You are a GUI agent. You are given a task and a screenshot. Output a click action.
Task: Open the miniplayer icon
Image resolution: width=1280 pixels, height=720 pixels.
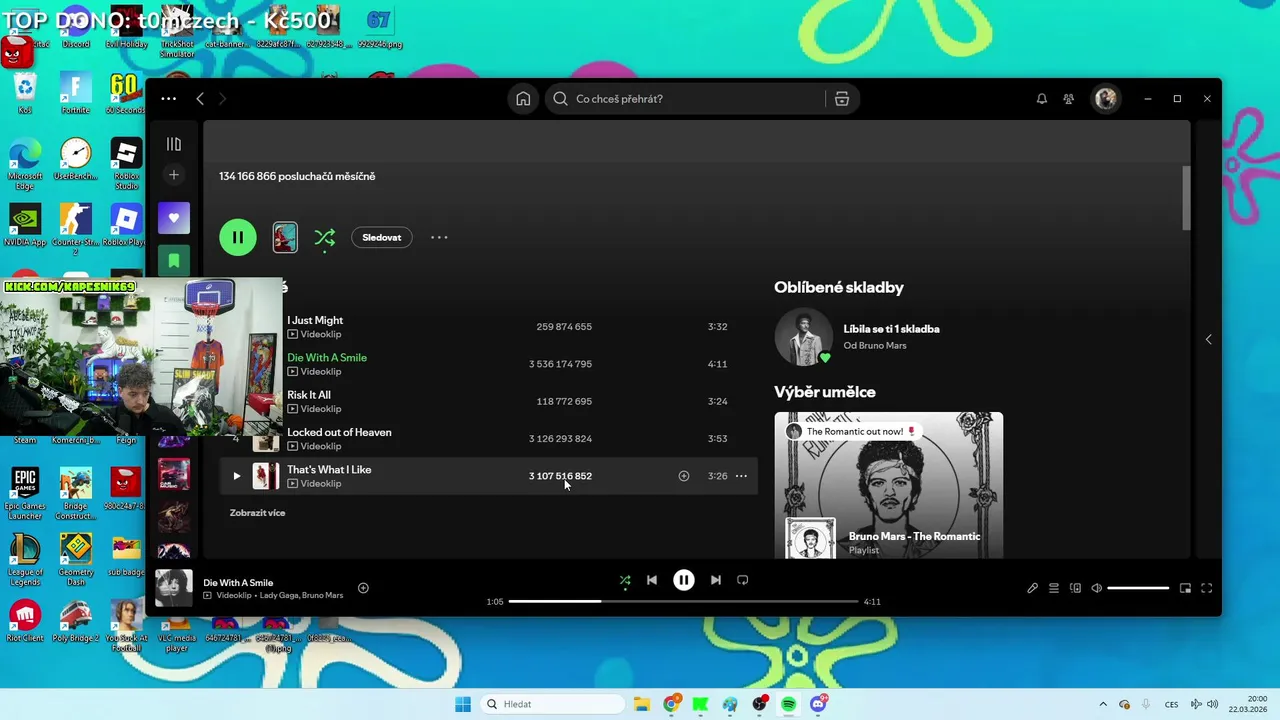pyautogui.click(x=1185, y=588)
